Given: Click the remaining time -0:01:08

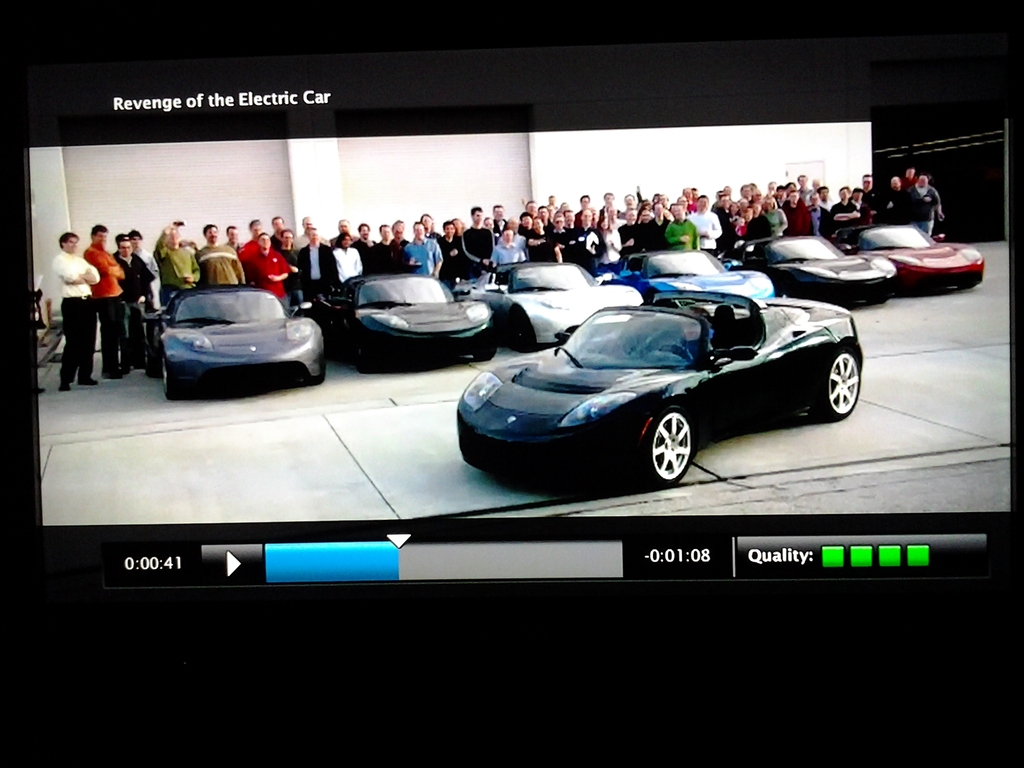Looking at the screenshot, I should [677, 556].
